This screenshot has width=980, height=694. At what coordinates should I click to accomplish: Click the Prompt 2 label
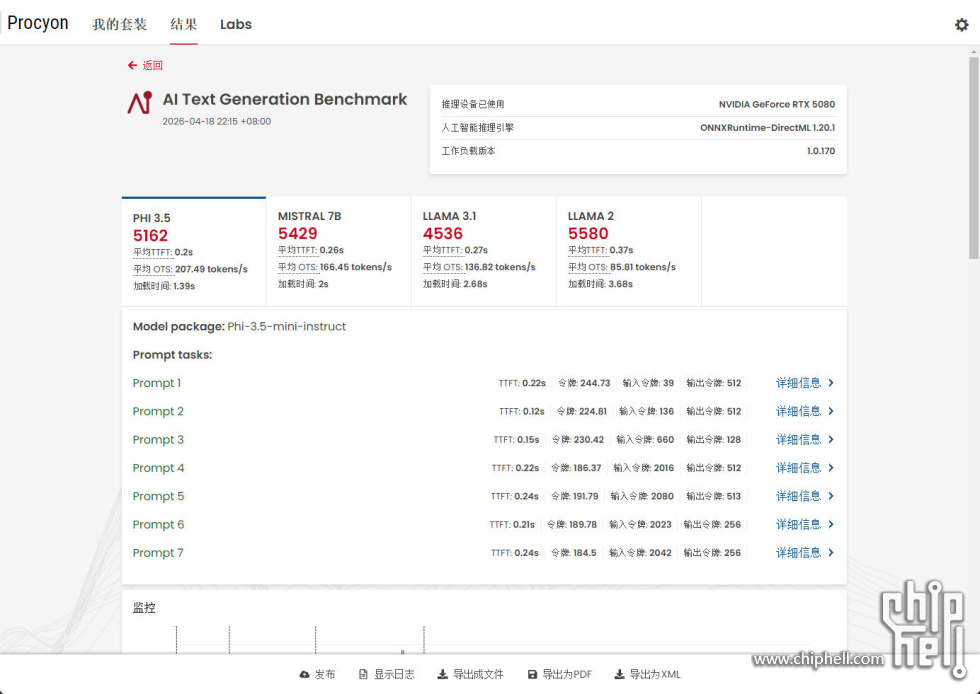point(158,411)
